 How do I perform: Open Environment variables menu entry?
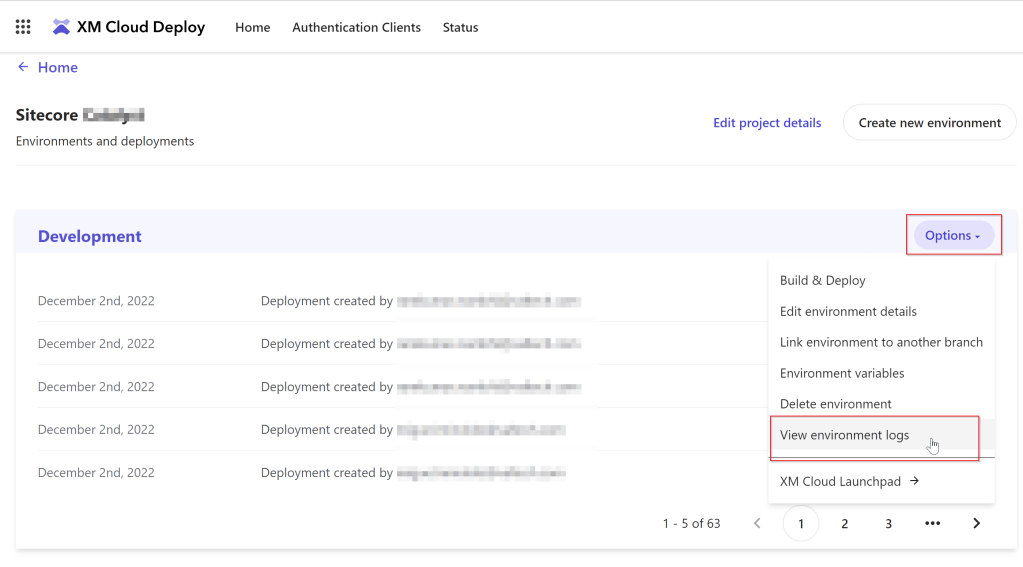[x=842, y=373]
